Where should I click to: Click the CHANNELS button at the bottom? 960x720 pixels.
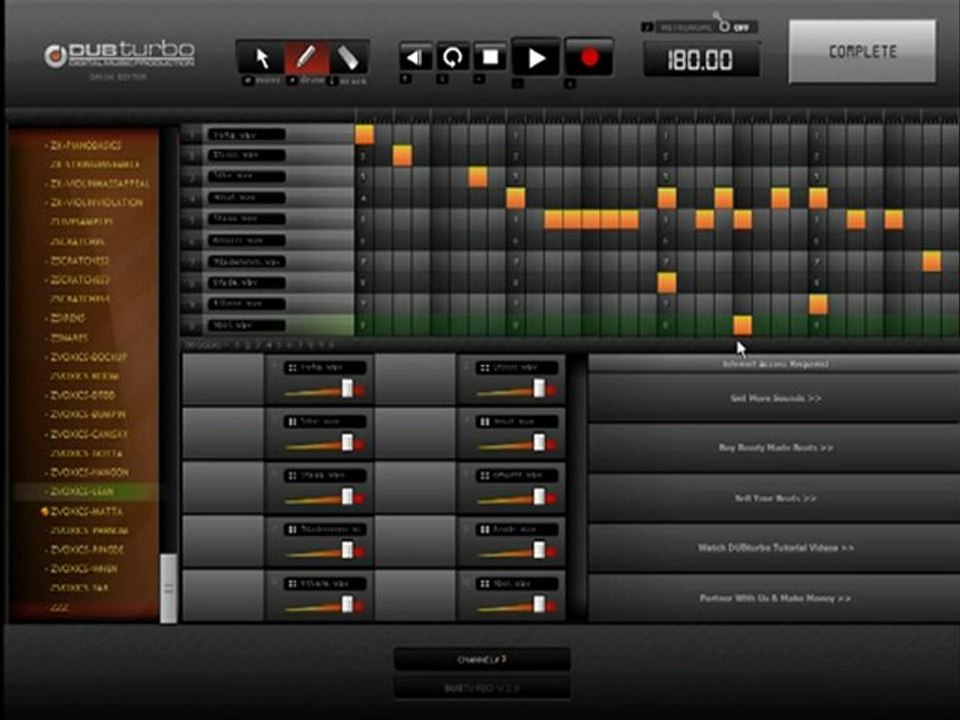(482, 660)
